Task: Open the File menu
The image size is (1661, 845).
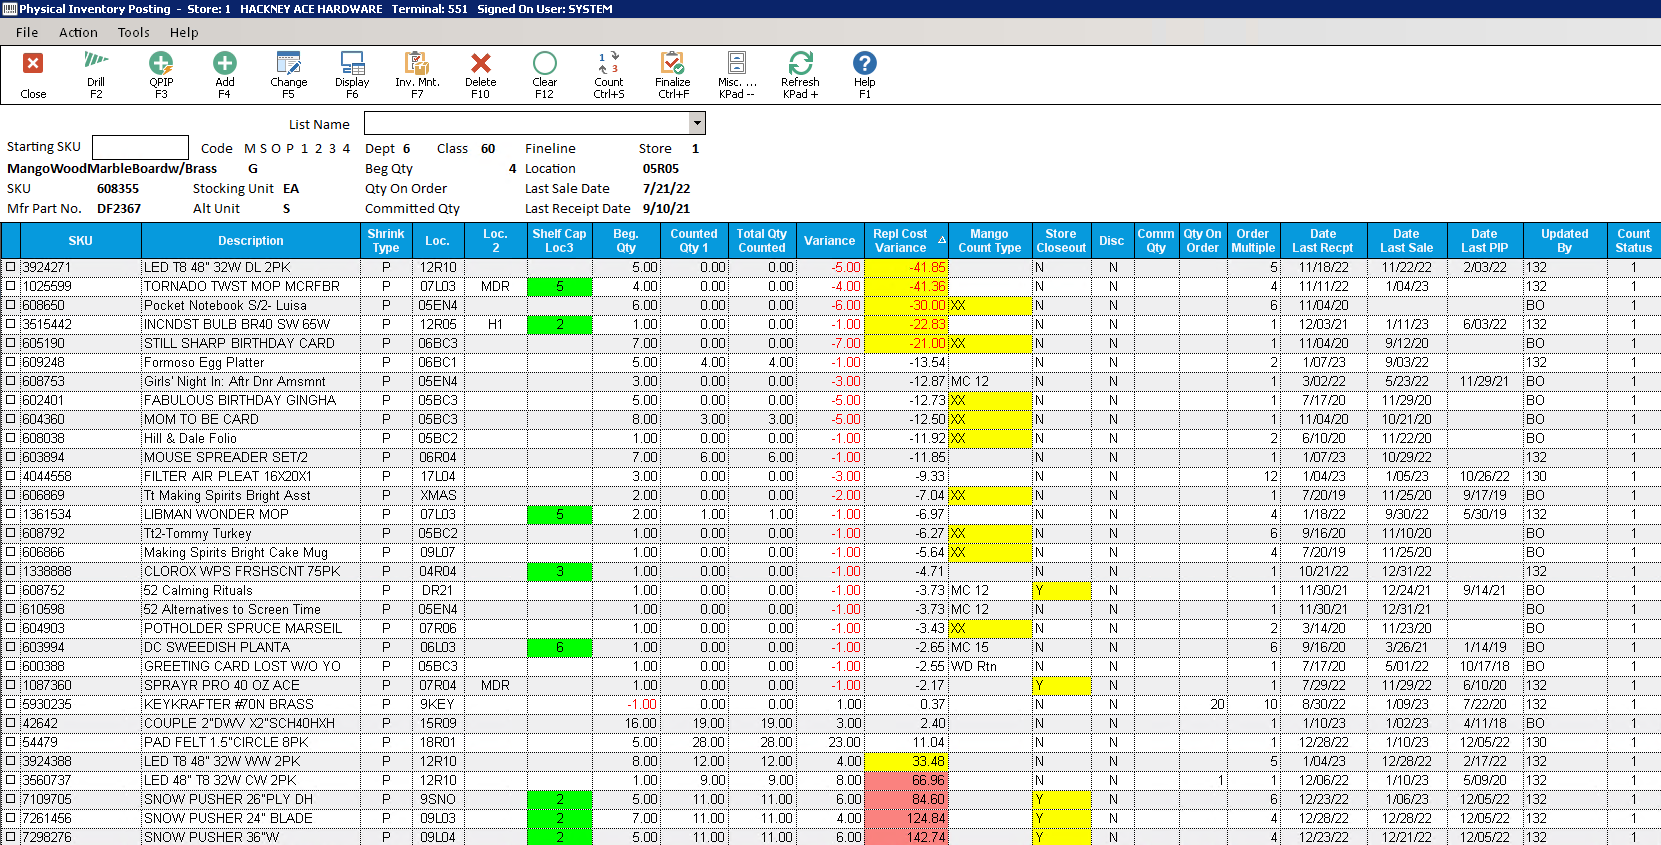Action: click(x=27, y=32)
